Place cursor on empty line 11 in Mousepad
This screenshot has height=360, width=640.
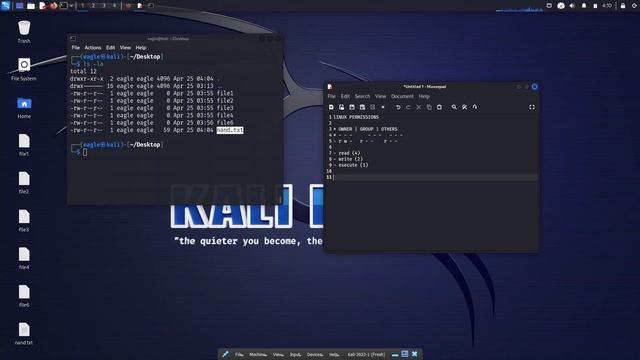click(x=435, y=177)
